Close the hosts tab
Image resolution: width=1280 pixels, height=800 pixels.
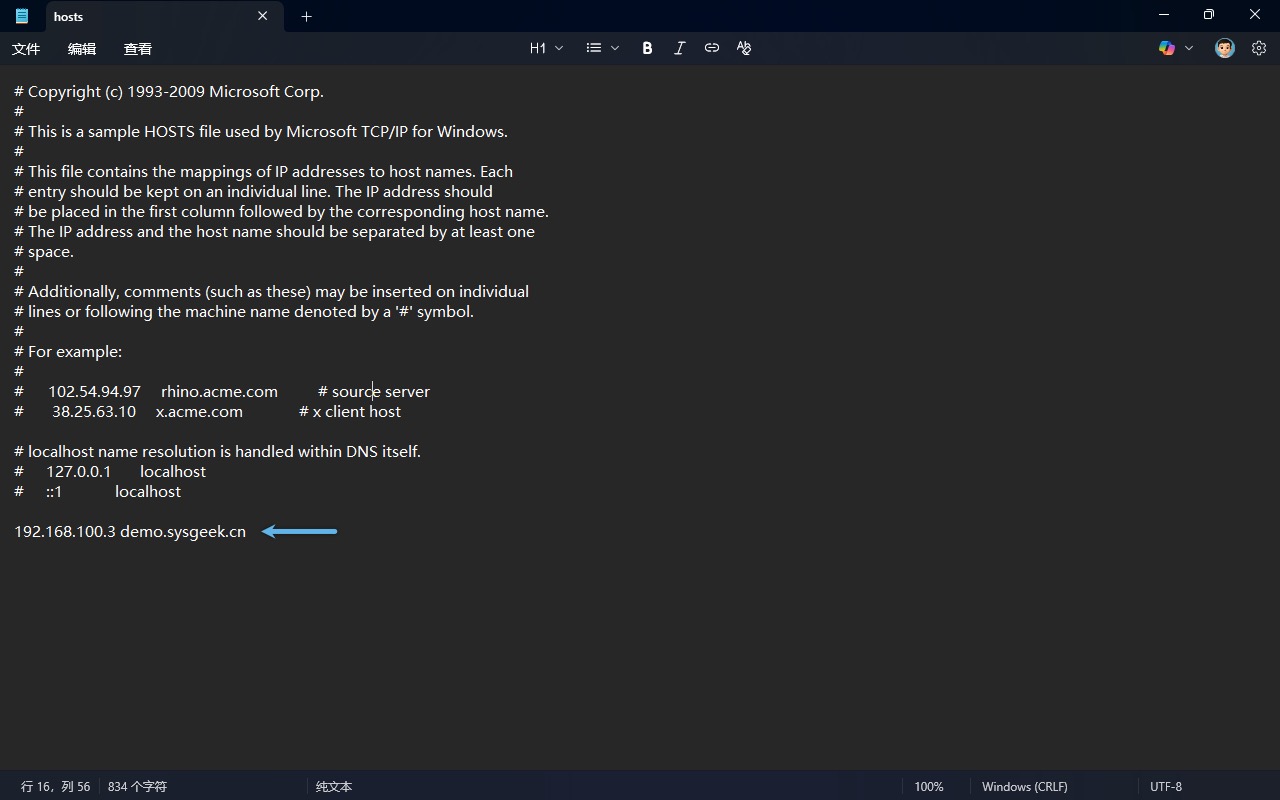coord(263,16)
